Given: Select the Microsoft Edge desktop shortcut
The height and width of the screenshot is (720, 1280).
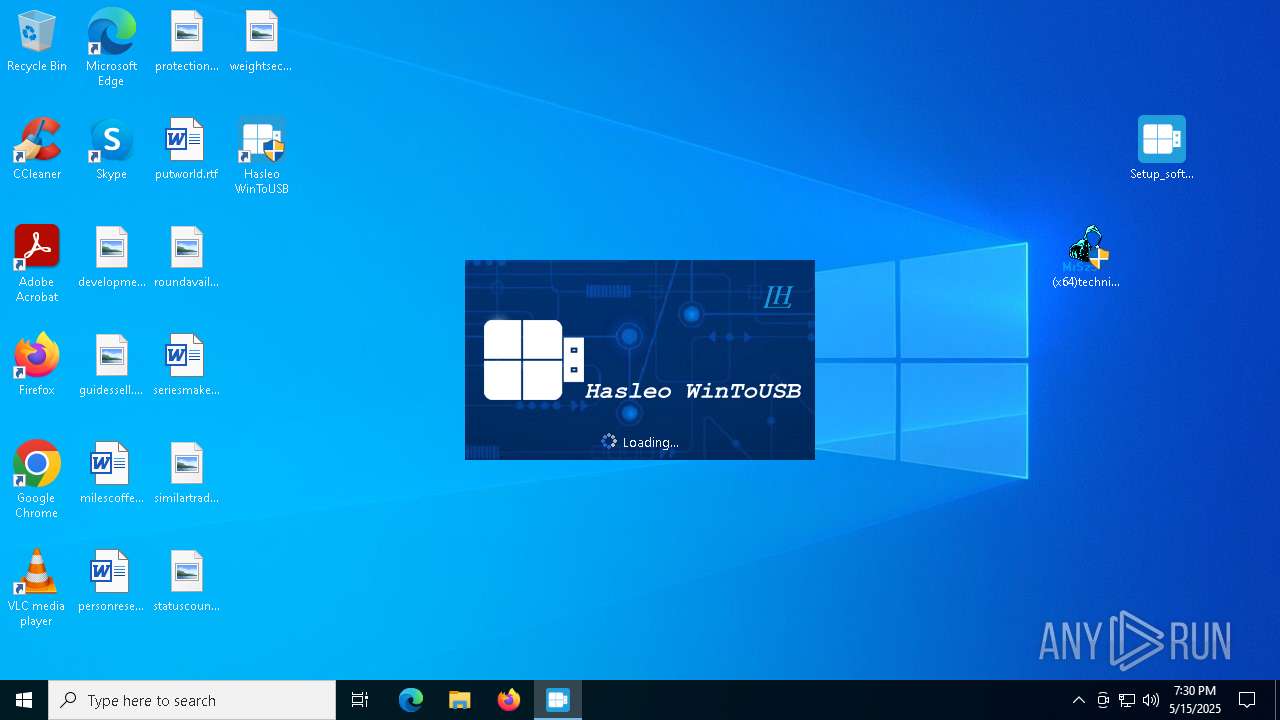Looking at the screenshot, I should tap(111, 48).
